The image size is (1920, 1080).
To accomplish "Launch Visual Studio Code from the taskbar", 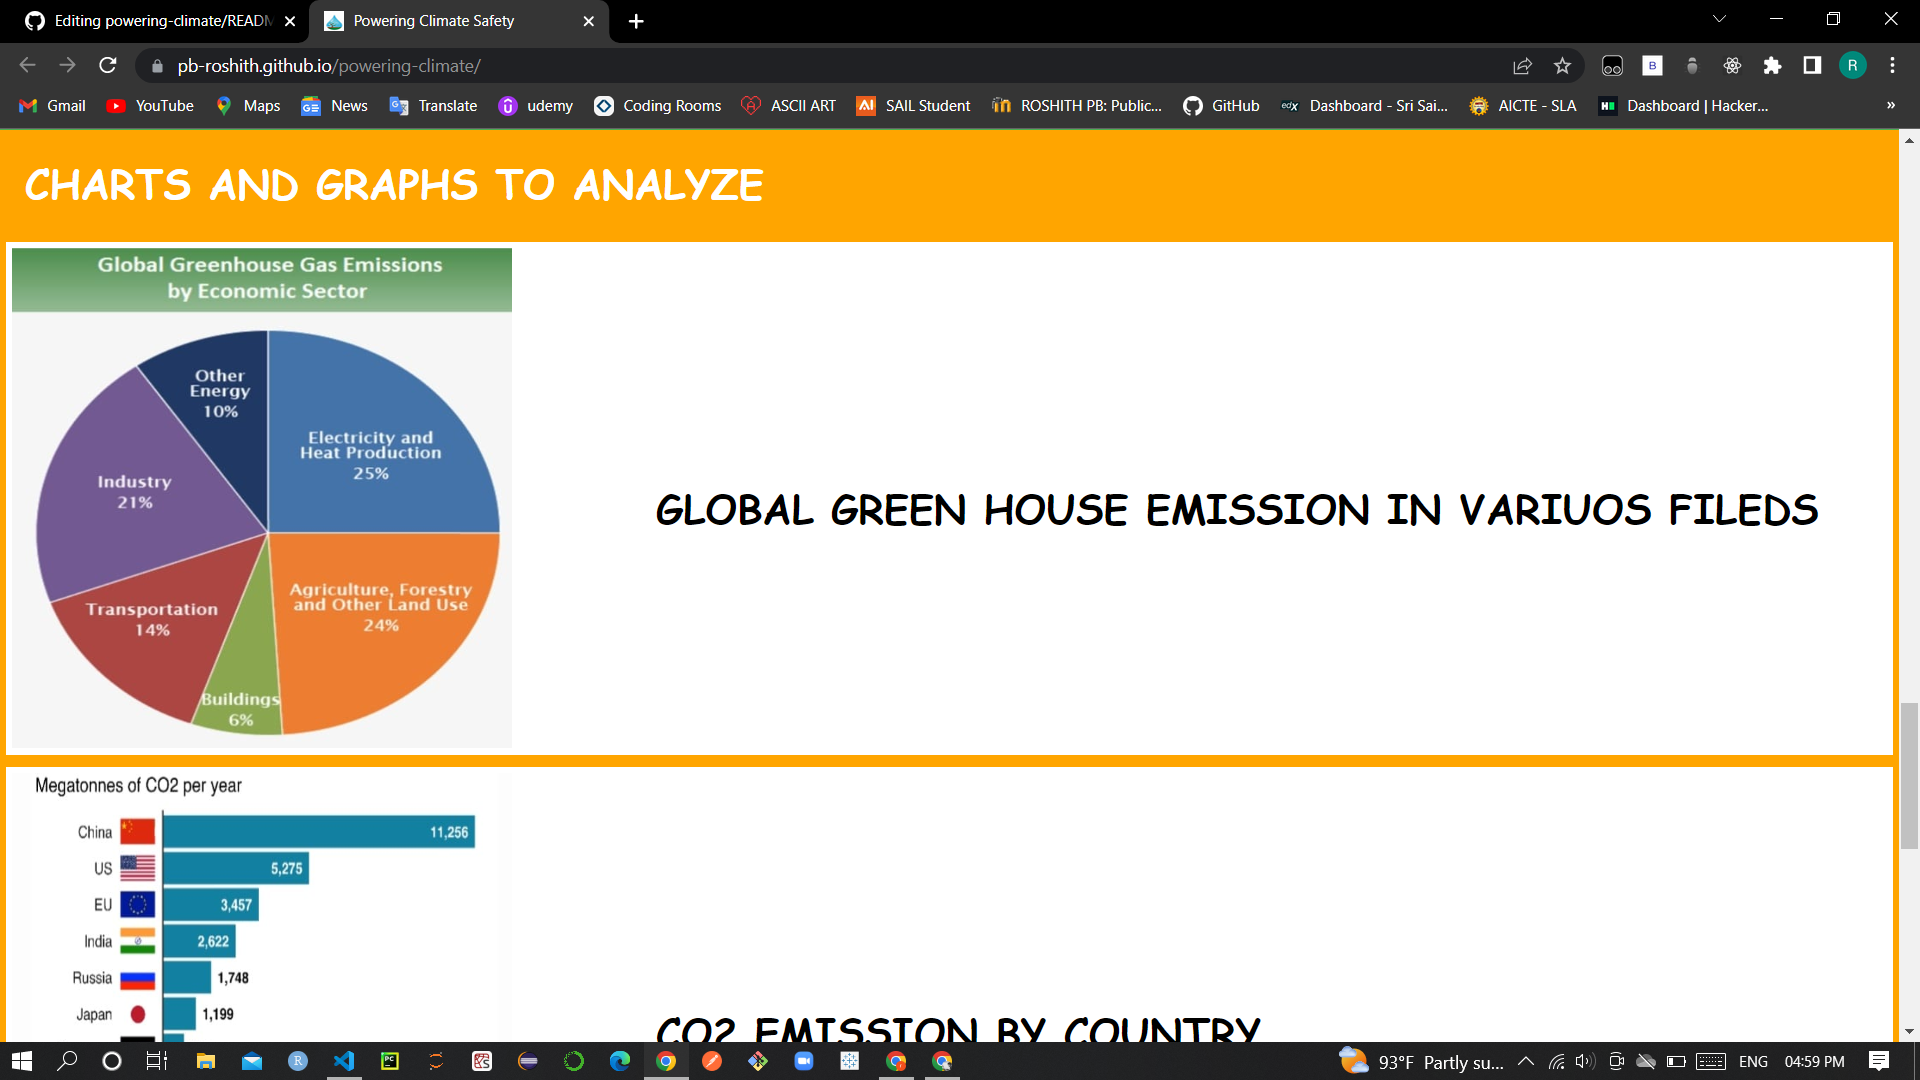I will (x=345, y=1062).
